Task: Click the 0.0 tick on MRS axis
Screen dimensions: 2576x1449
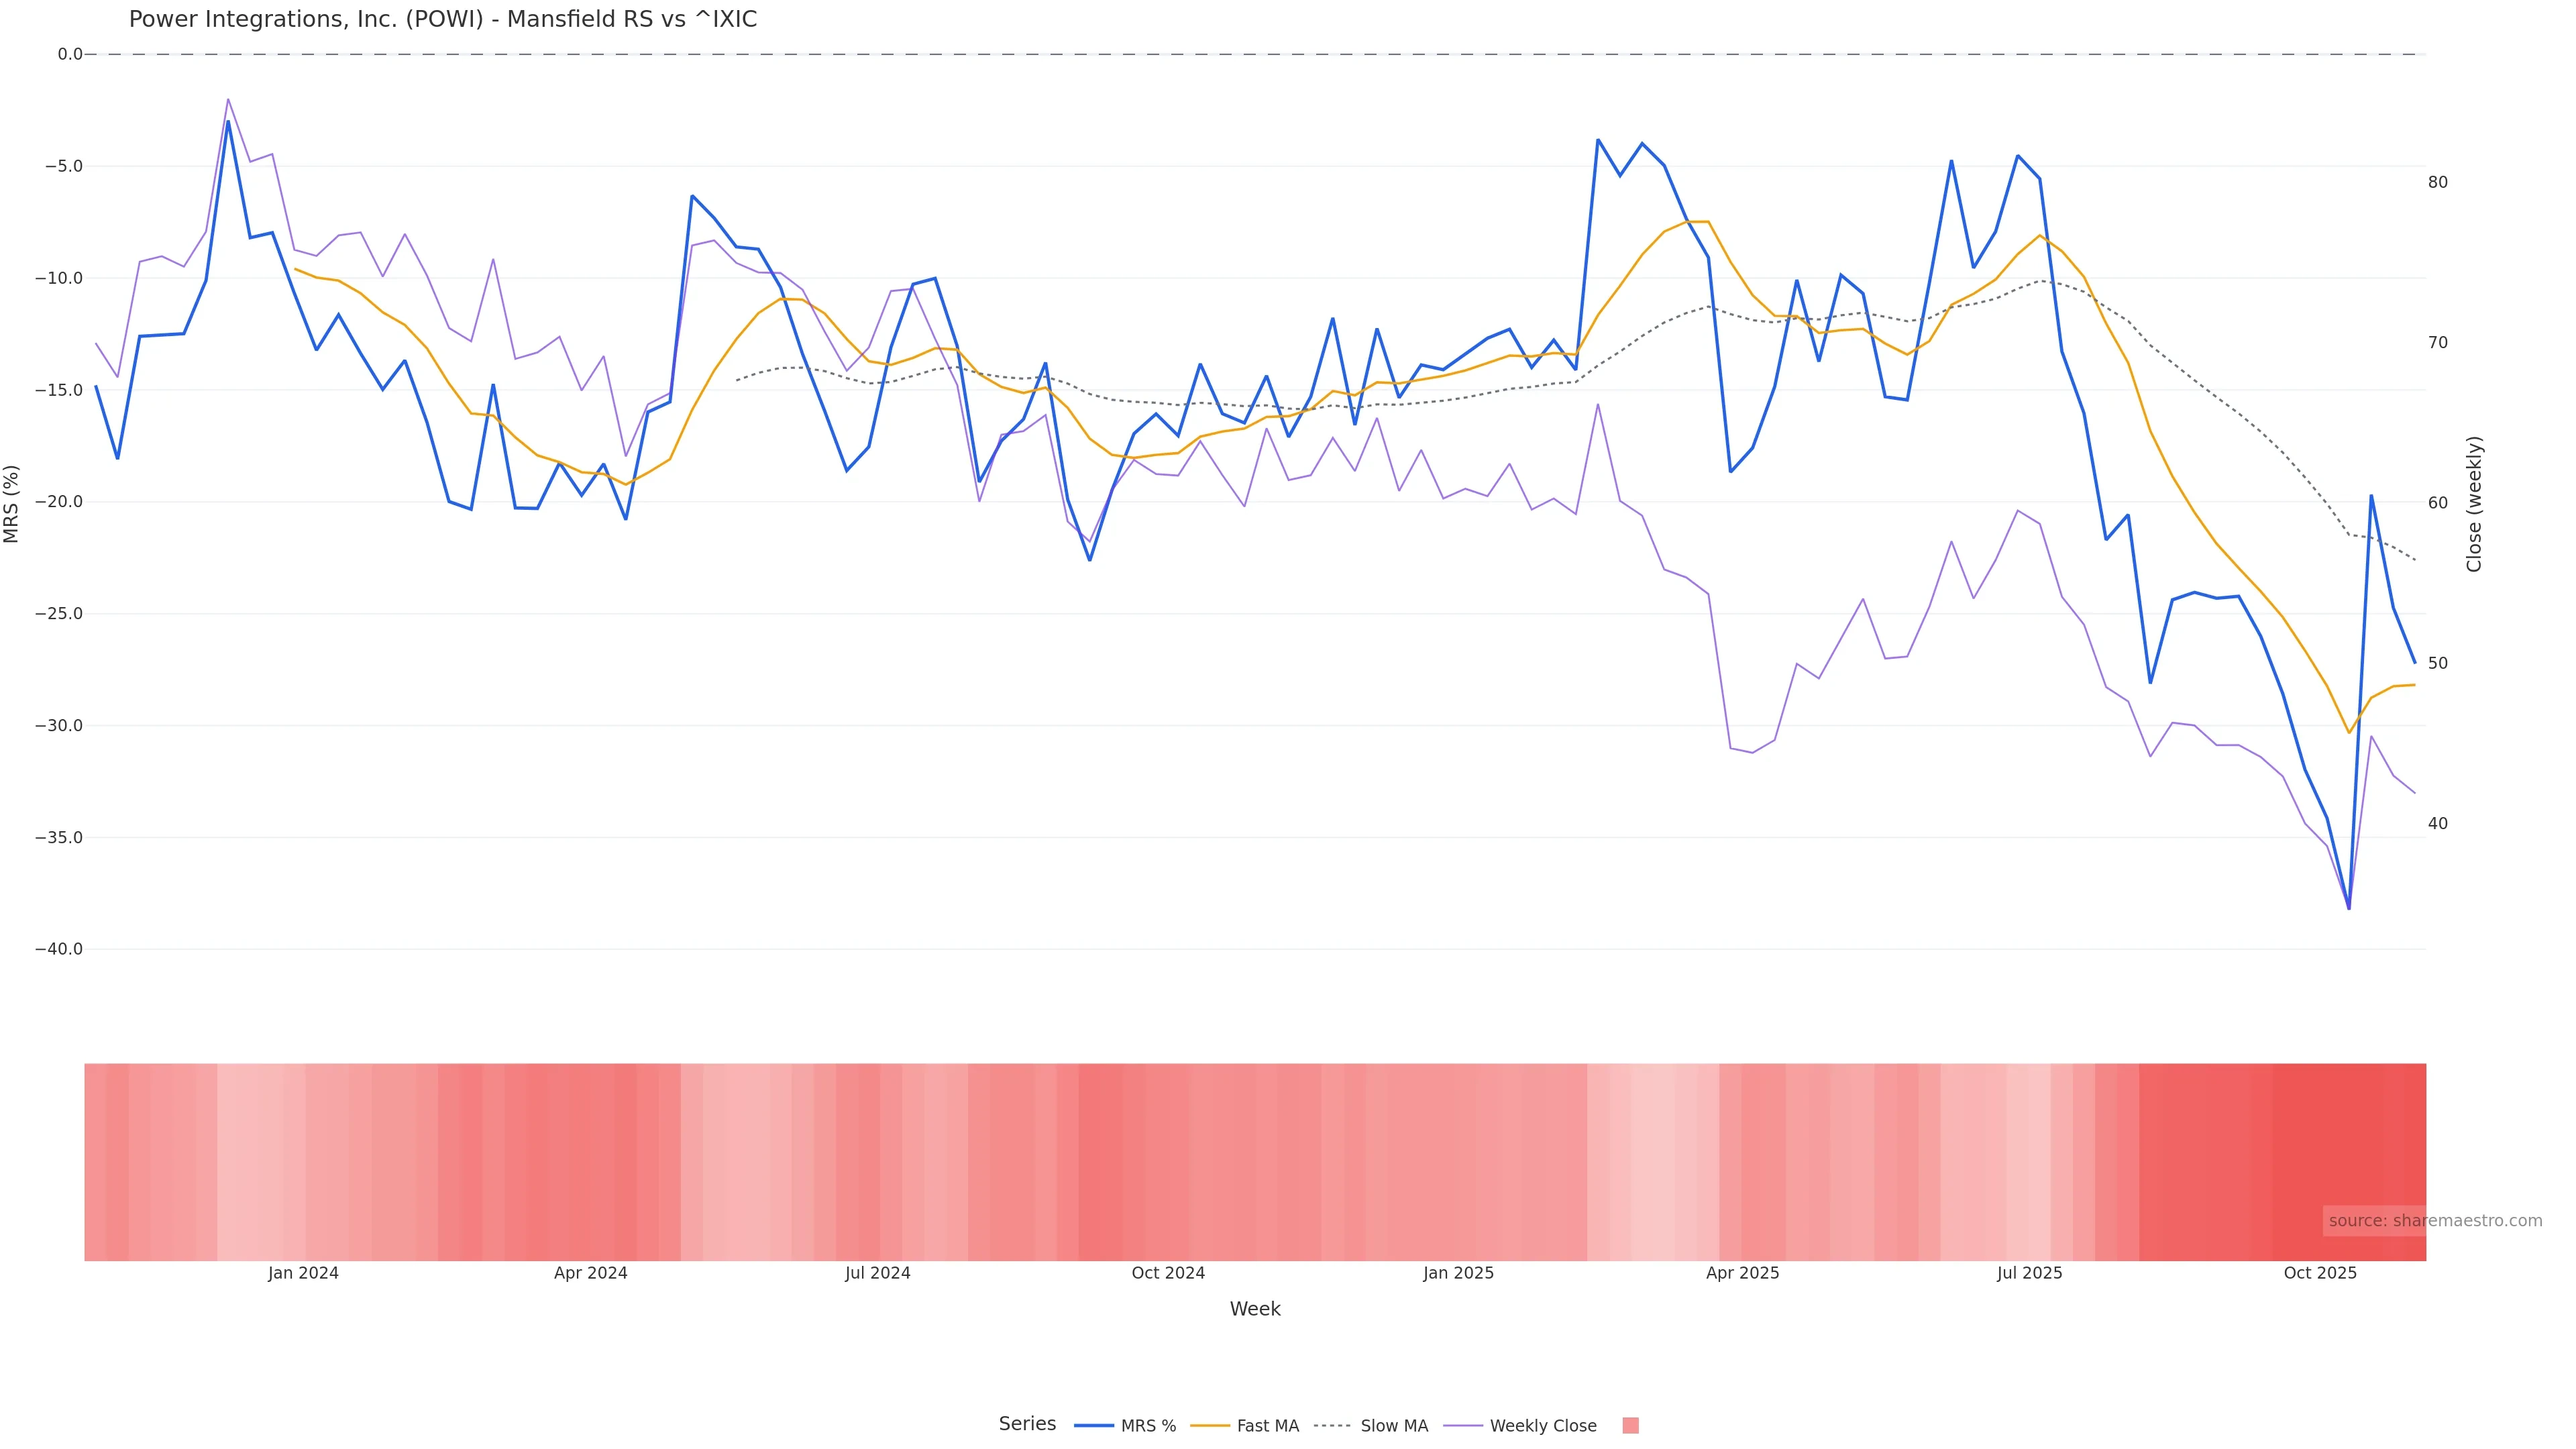Action: (x=70, y=54)
